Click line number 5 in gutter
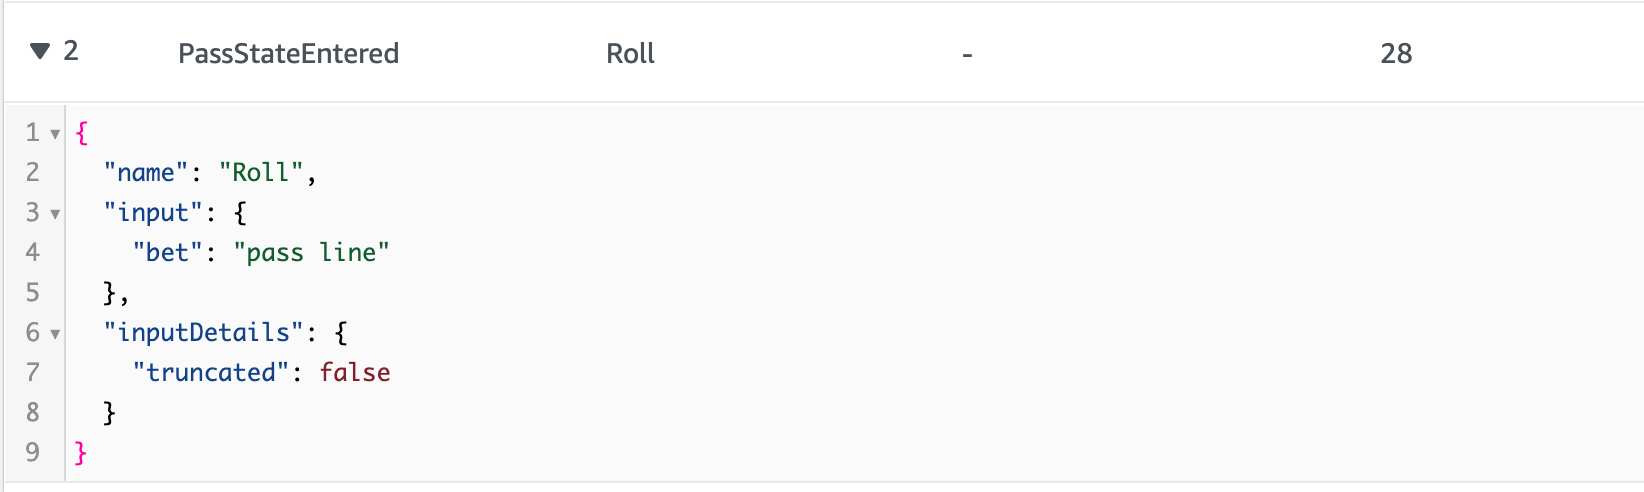Image resolution: width=1644 pixels, height=492 pixels. tap(33, 293)
